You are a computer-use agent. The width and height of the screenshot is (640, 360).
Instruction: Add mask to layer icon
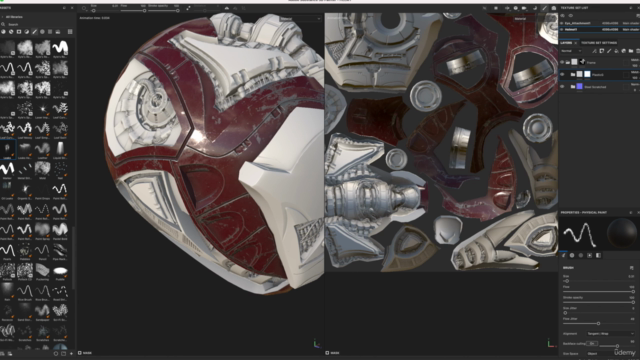(x=602, y=51)
